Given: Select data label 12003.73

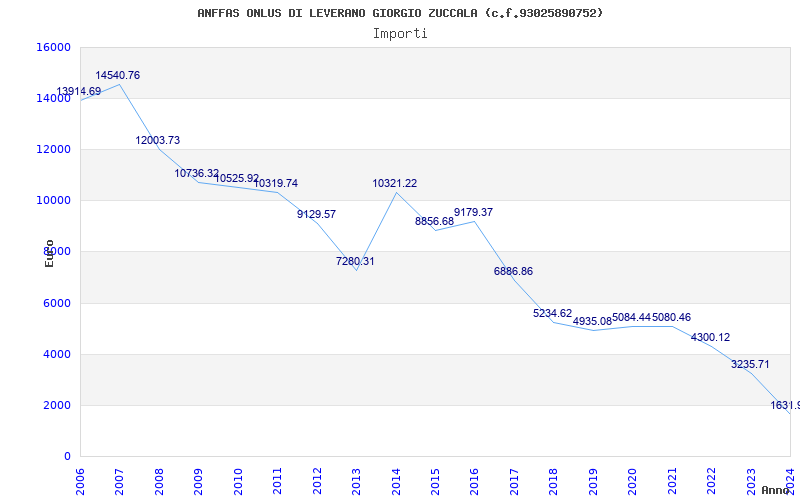Looking at the screenshot, I should 158,140.
